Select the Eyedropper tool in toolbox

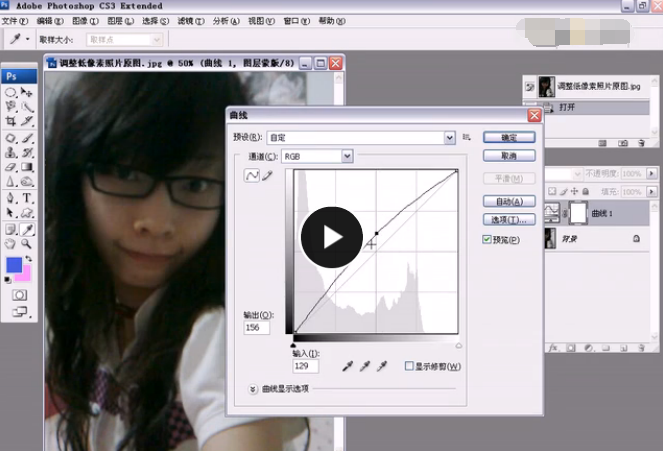27,229
